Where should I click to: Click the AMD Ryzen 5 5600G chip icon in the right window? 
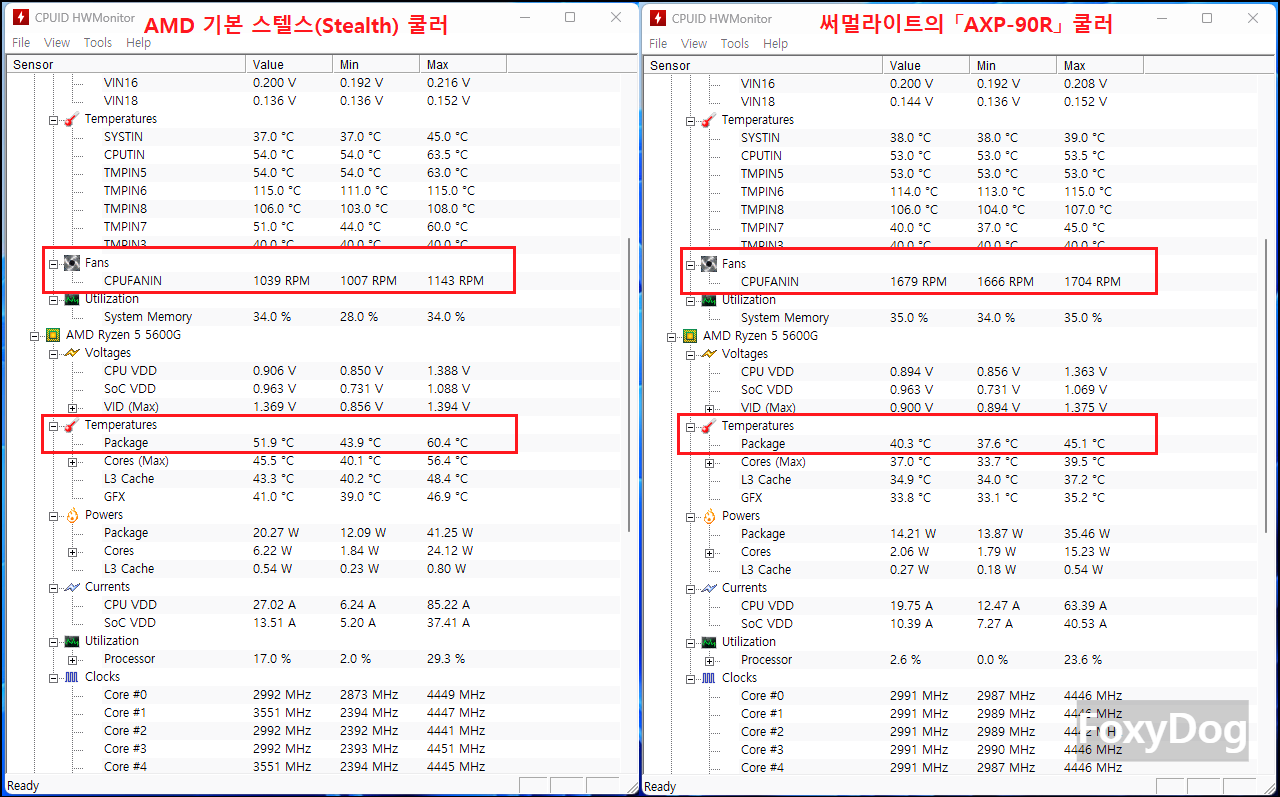[690, 336]
